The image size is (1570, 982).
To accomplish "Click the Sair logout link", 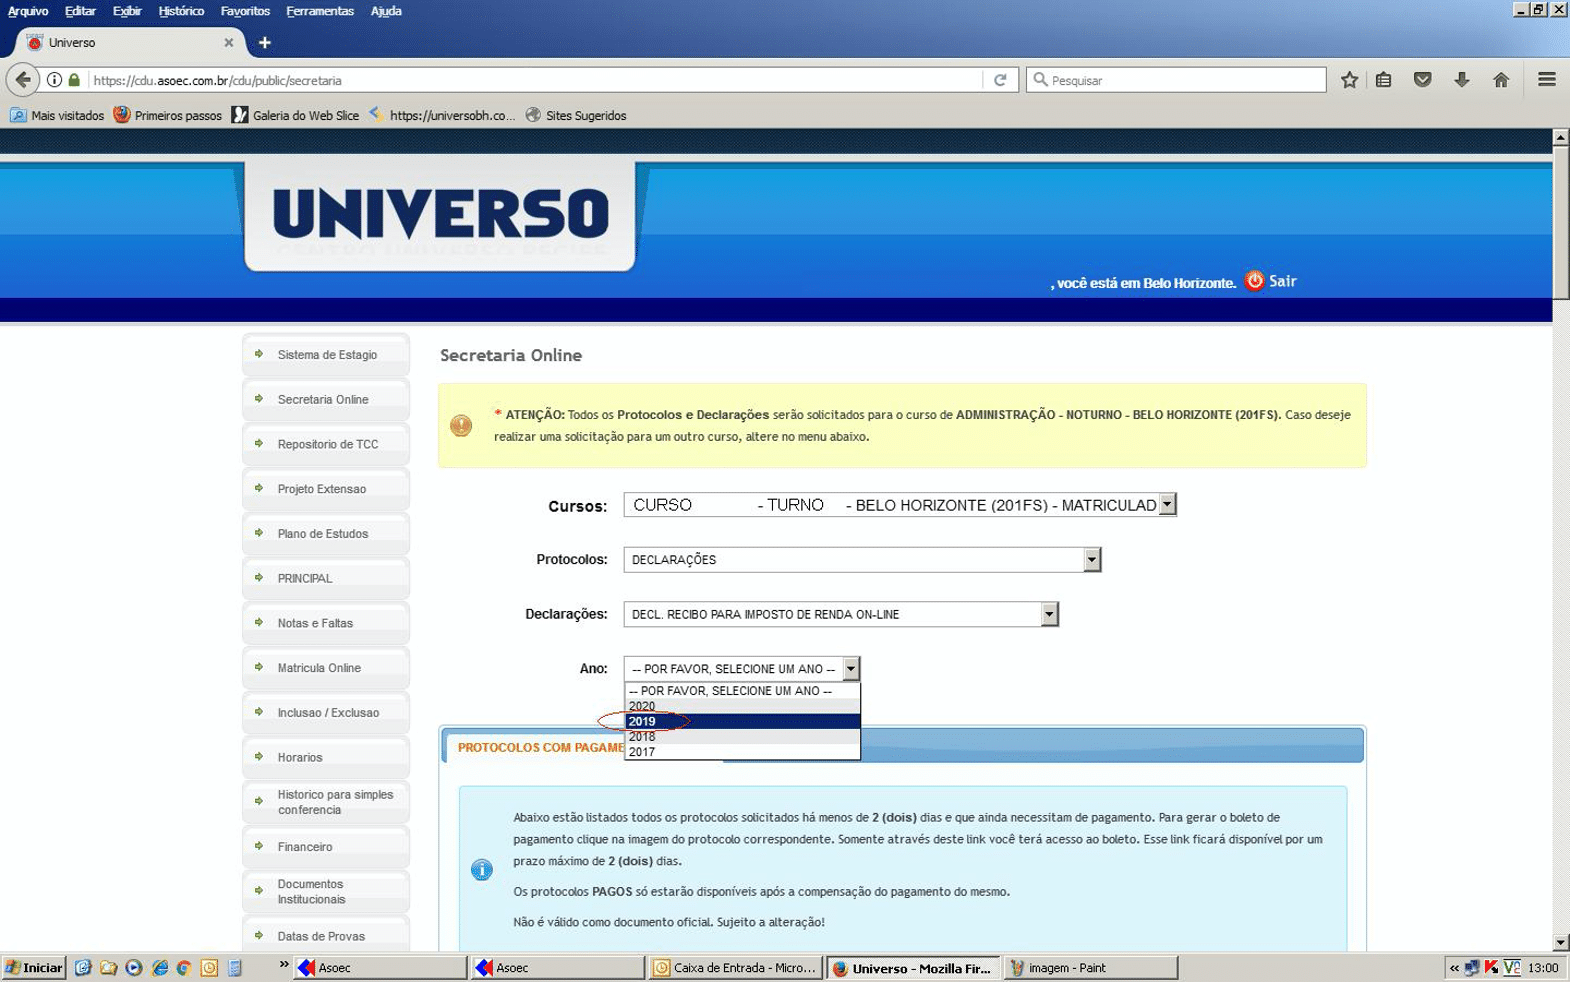I will point(1283,281).
